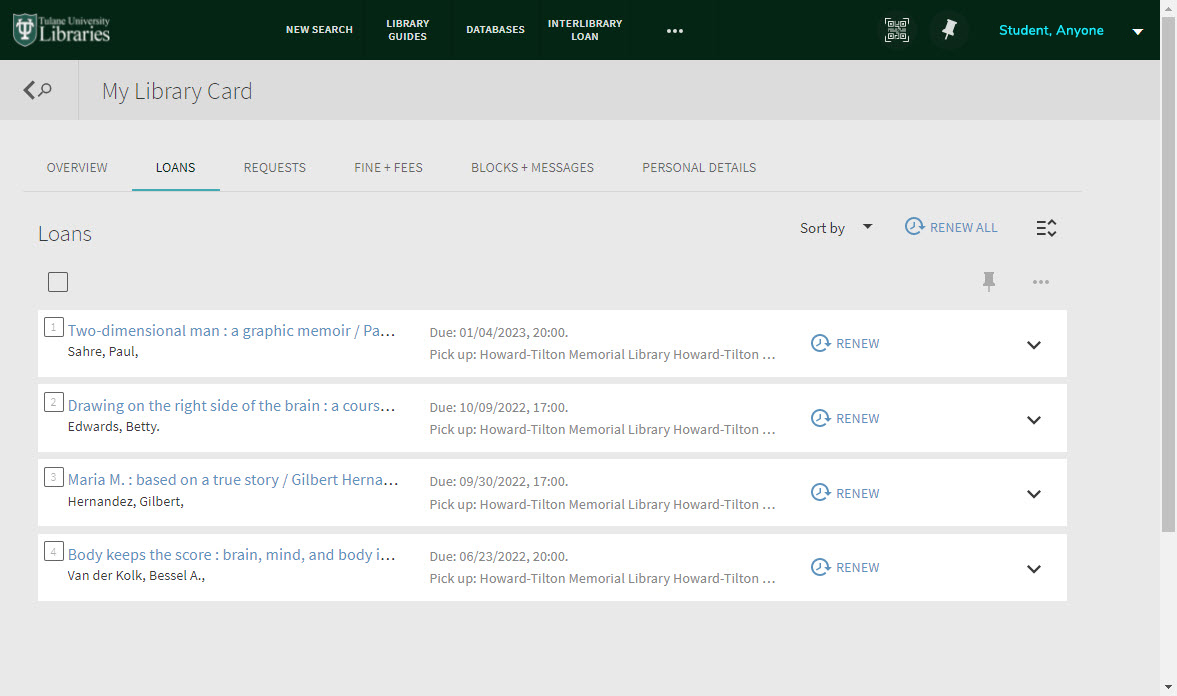The width and height of the screenshot is (1177, 696).
Task: Open pinned favorites in the header
Action: [x=949, y=30]
